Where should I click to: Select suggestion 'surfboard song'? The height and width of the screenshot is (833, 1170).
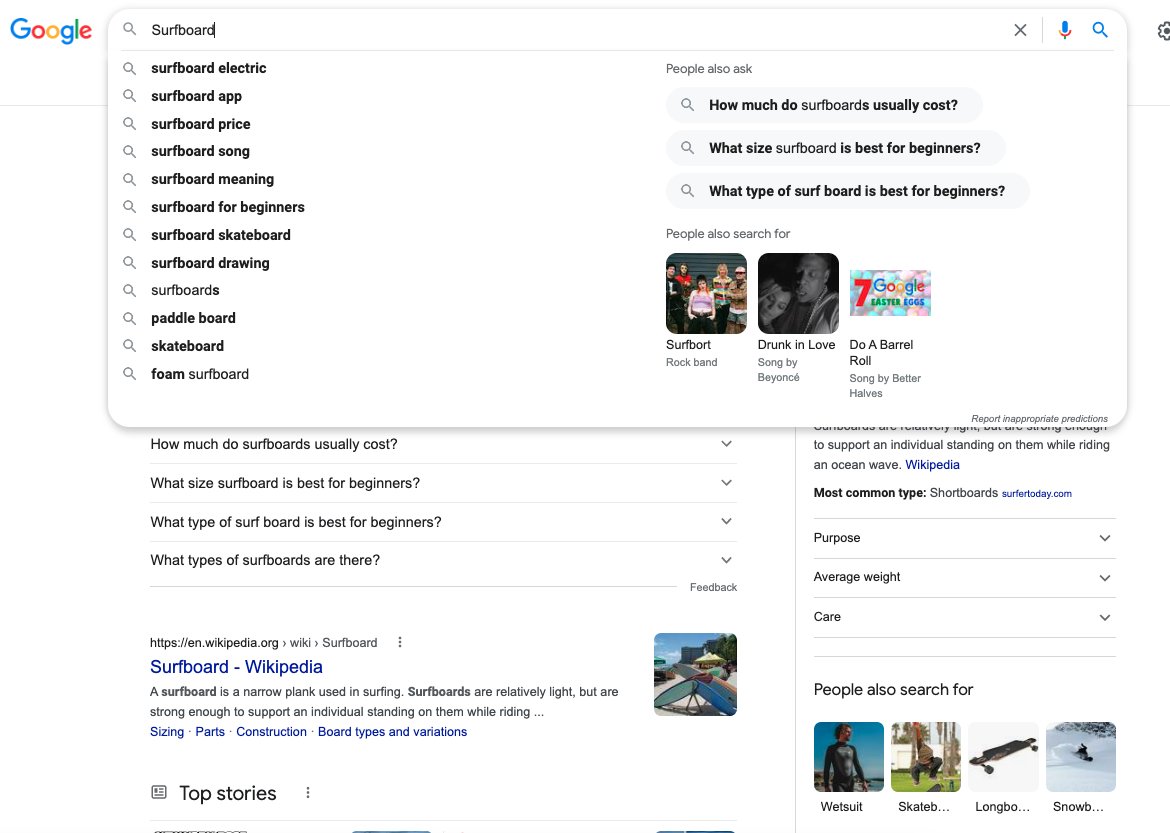[x=200, y=152]
